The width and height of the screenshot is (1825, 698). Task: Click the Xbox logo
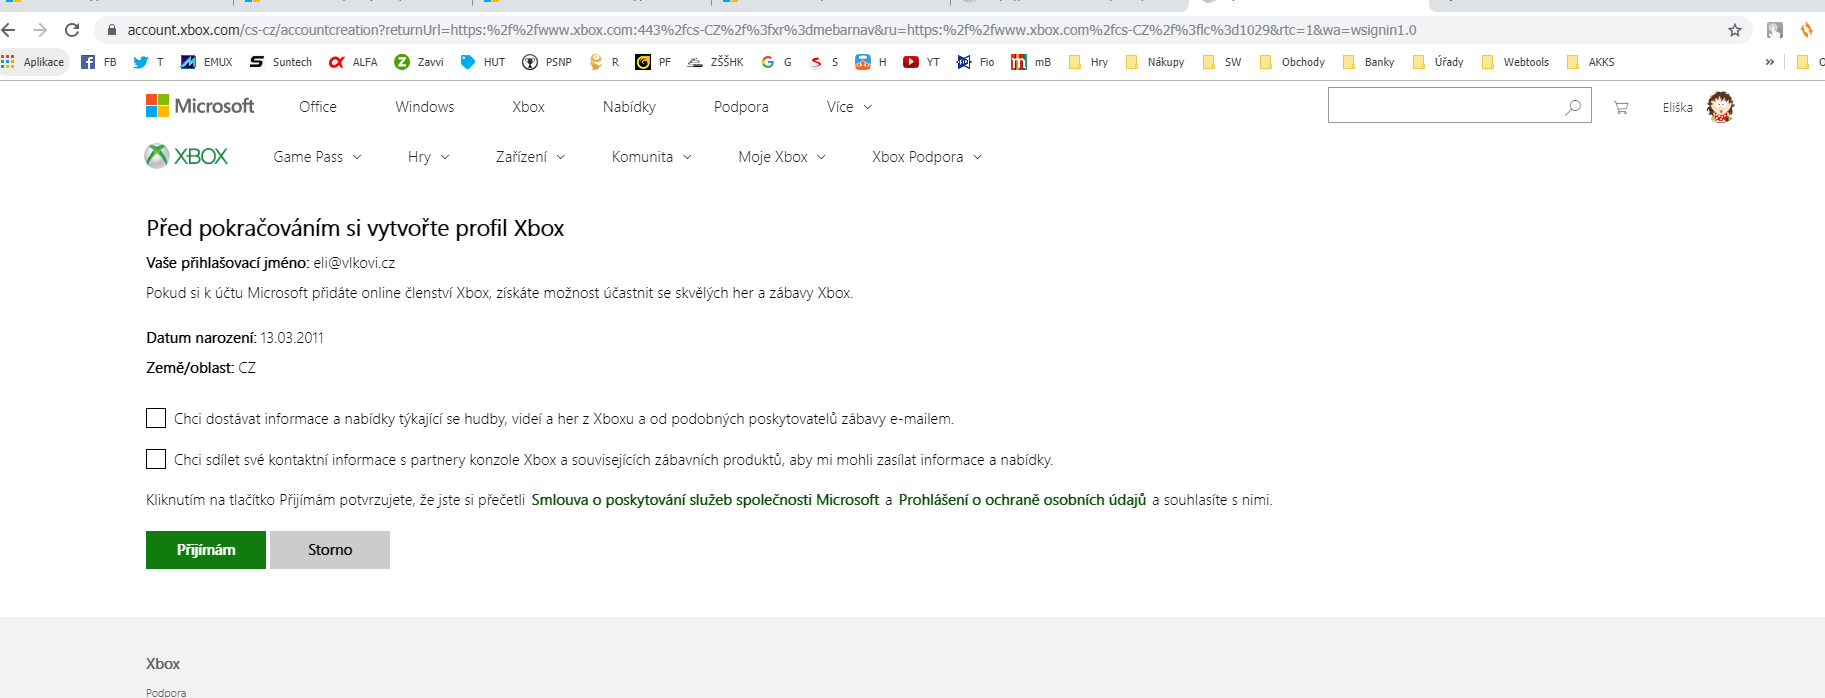tap(187, 156)
